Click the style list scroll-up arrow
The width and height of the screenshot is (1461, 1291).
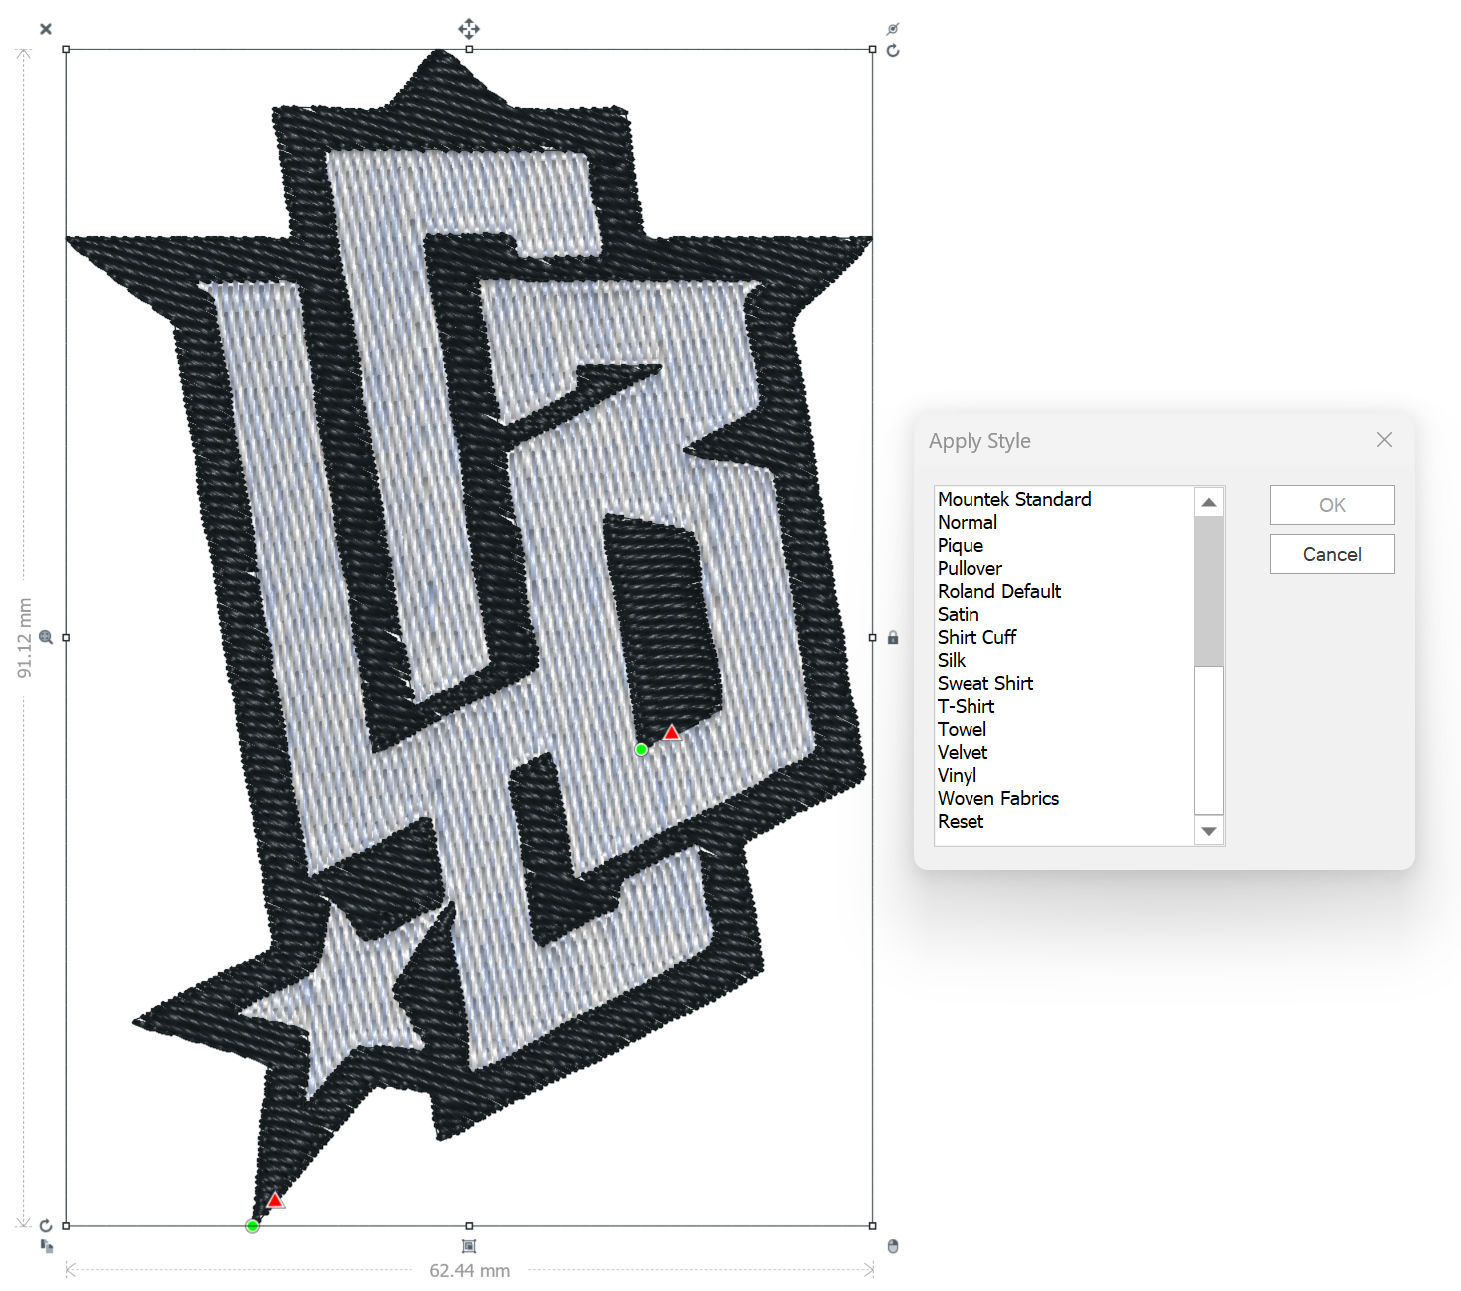(1209, 502)
